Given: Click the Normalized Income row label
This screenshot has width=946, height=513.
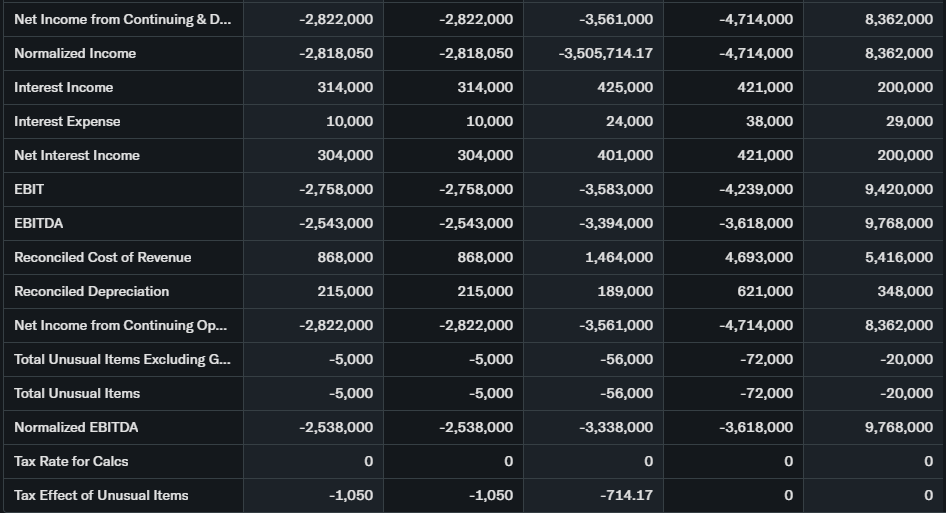Looking at the screenshot, I should tap(75, 53).
